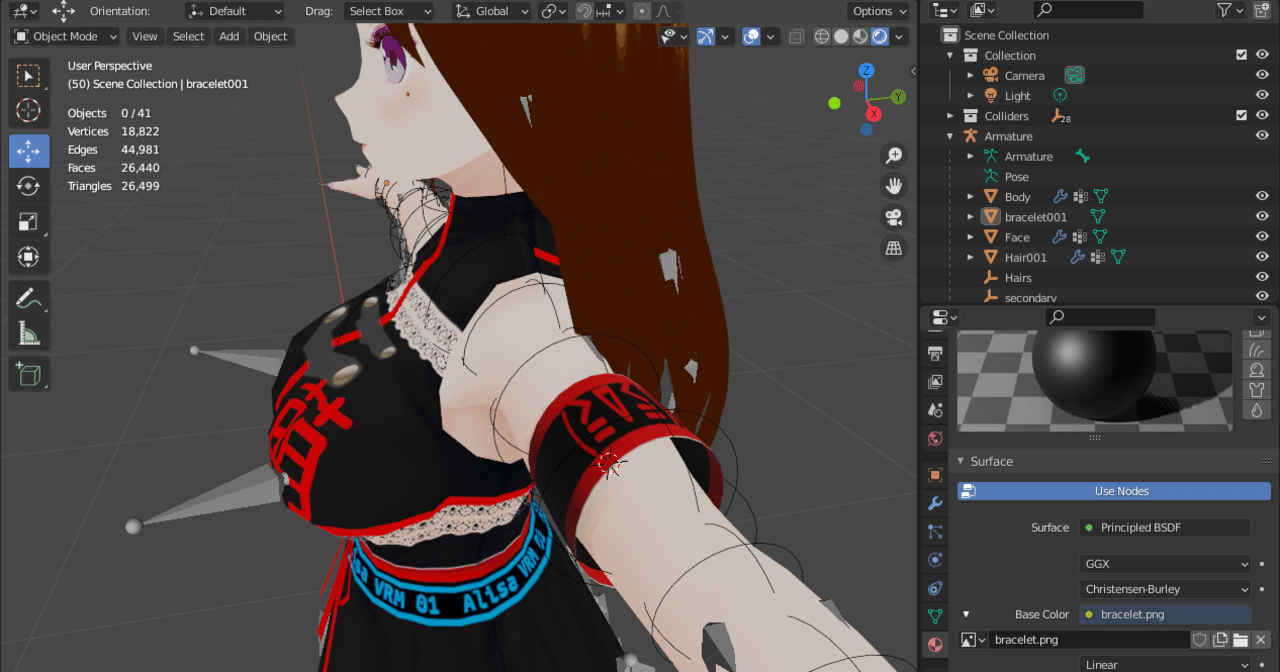Toggle X-Ray mode in the viewport
The image size is (1280, 672).
pos(796,36)
